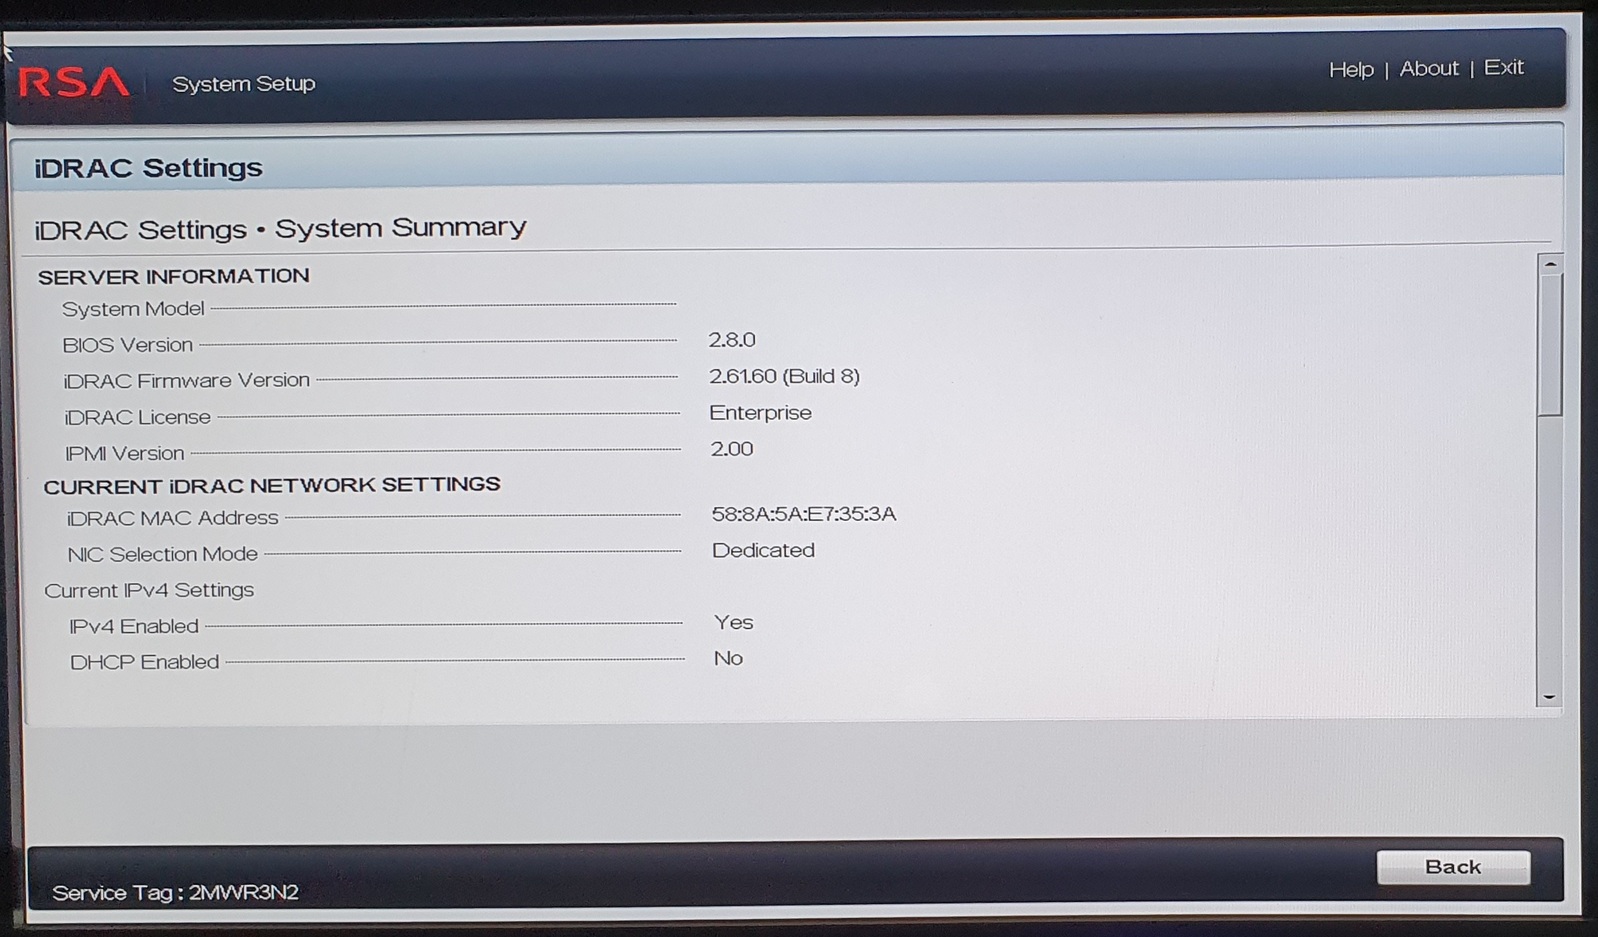Select the DHCP Enabled label
Screen dimensions: 1598x937
click(144, 662)
